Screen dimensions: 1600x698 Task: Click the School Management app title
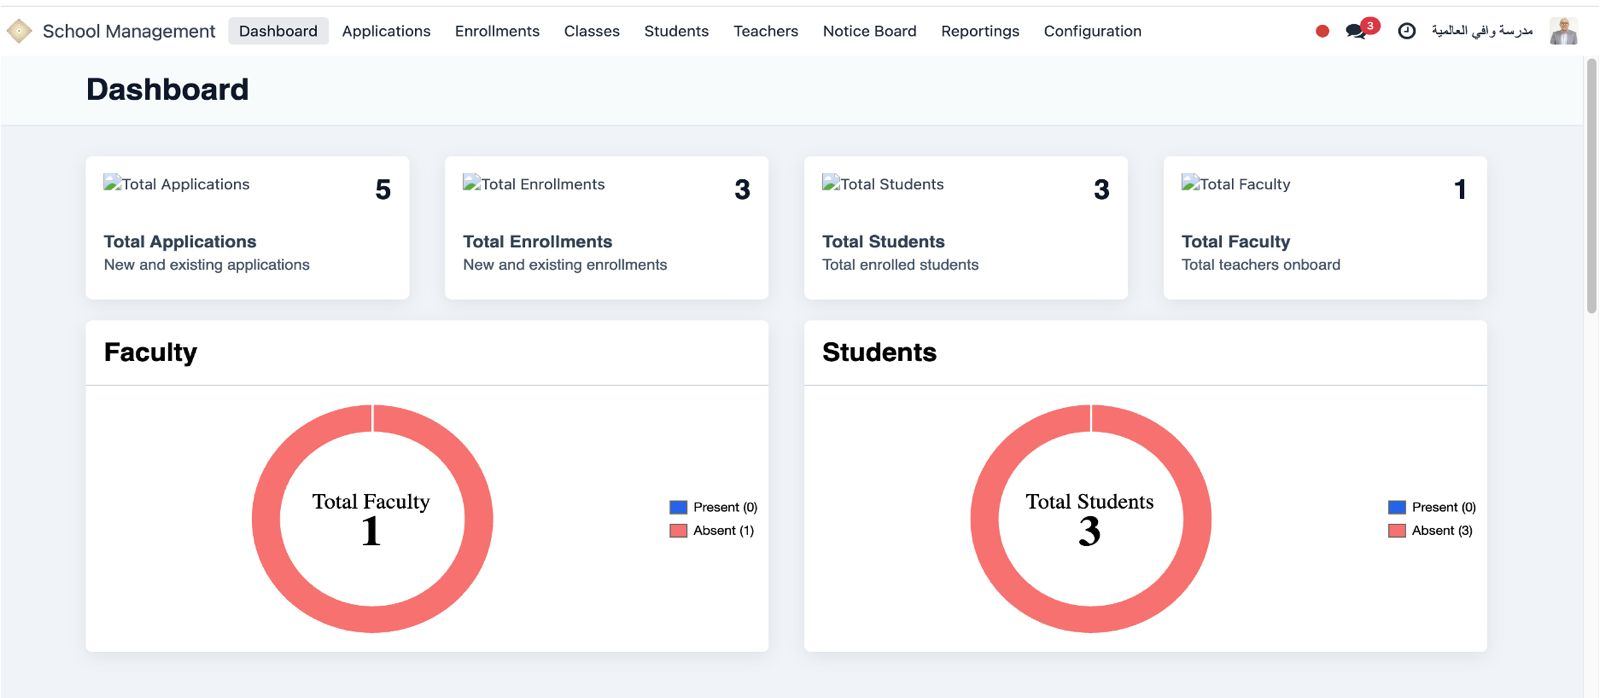(x=129, y=31)
